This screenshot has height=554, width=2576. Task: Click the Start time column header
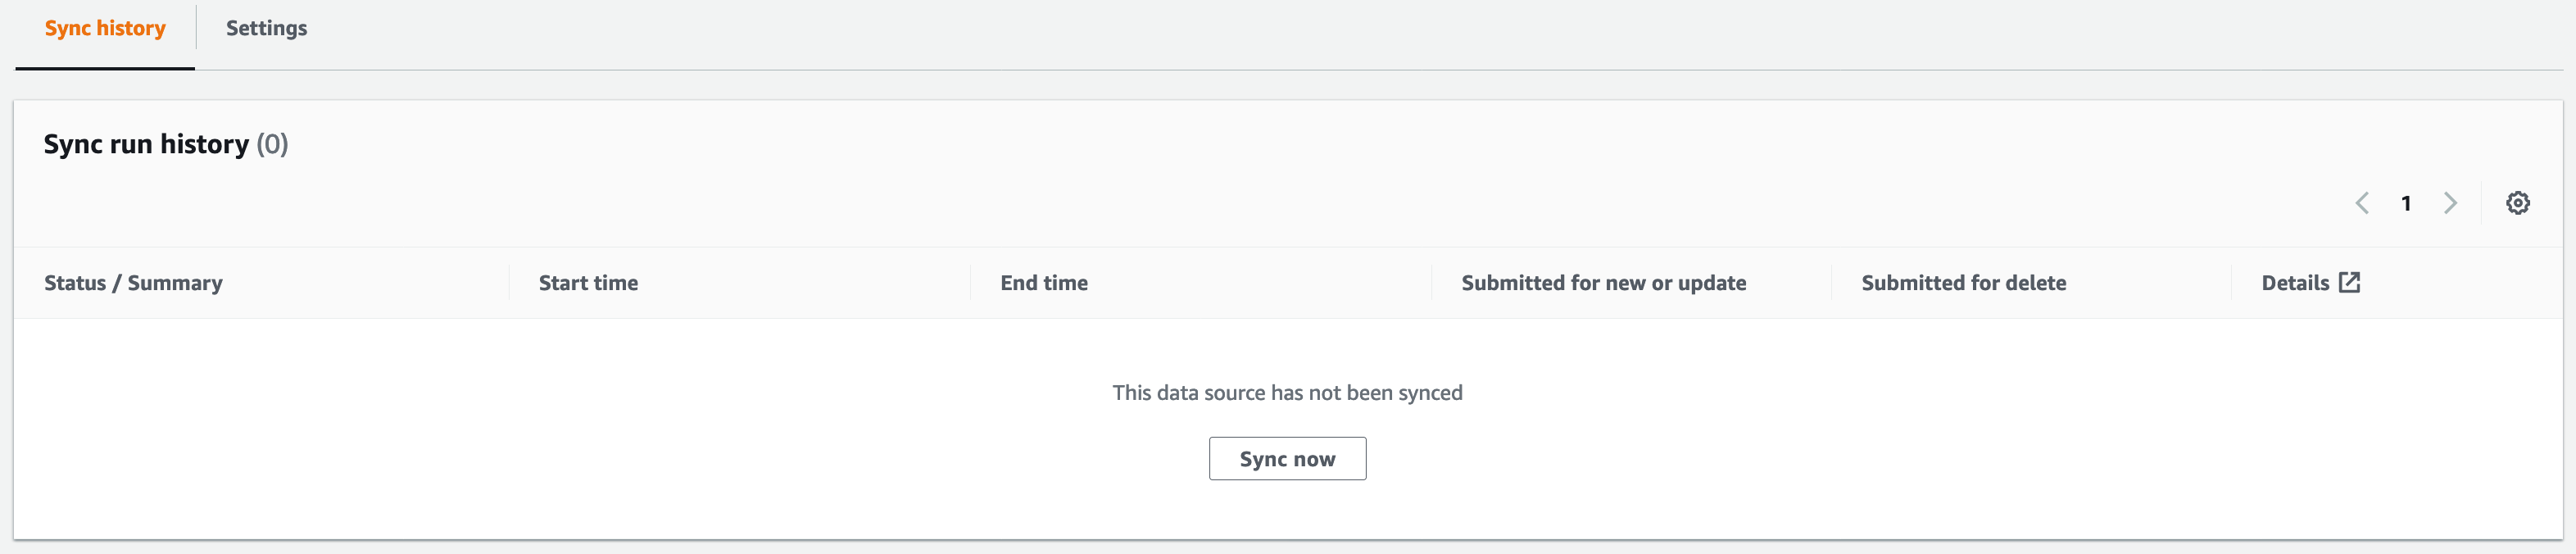click(588, 283)
